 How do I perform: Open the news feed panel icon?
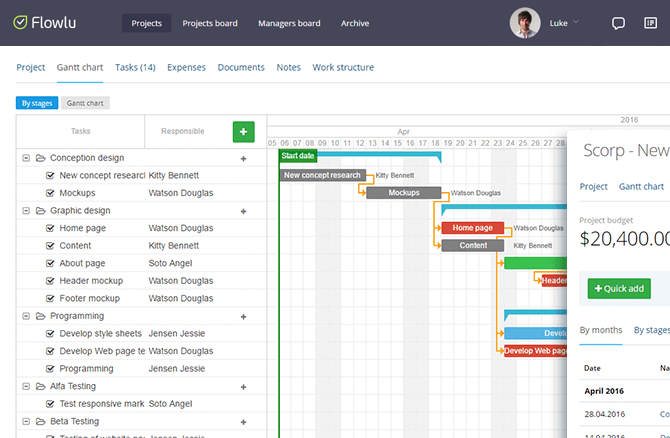point(650,23)
